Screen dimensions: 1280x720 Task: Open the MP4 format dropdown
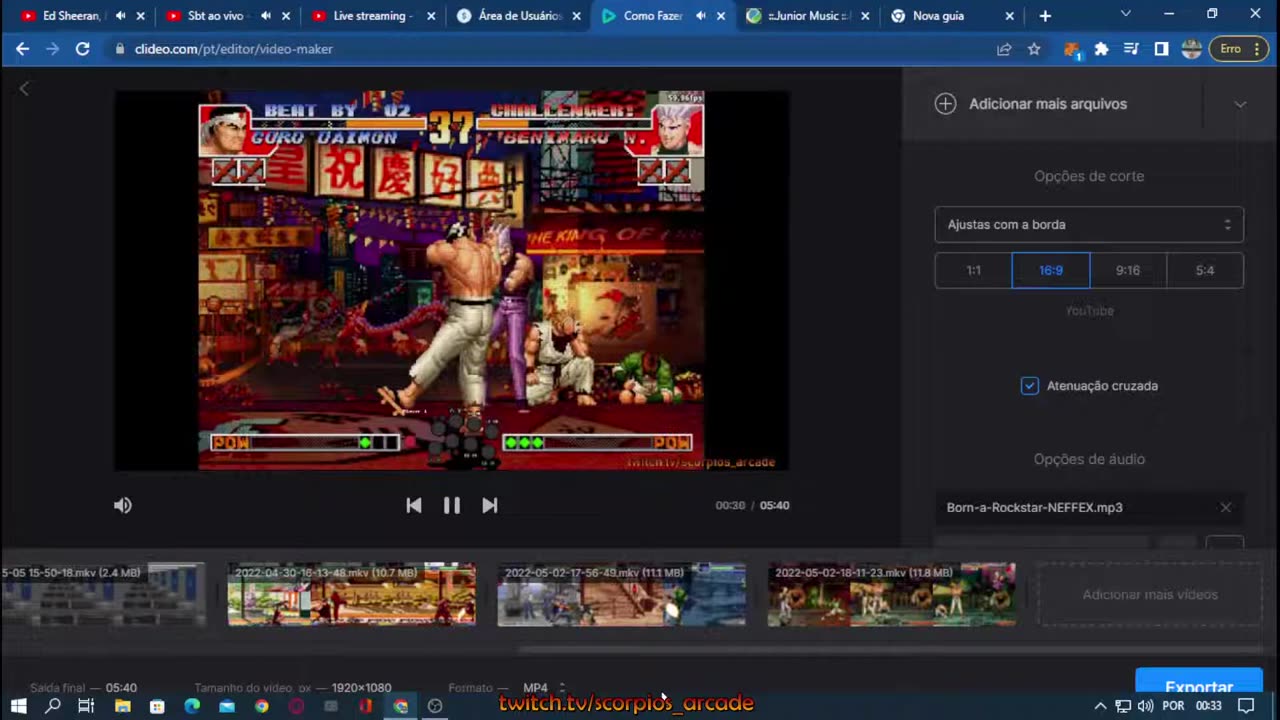tap(544, 688)
